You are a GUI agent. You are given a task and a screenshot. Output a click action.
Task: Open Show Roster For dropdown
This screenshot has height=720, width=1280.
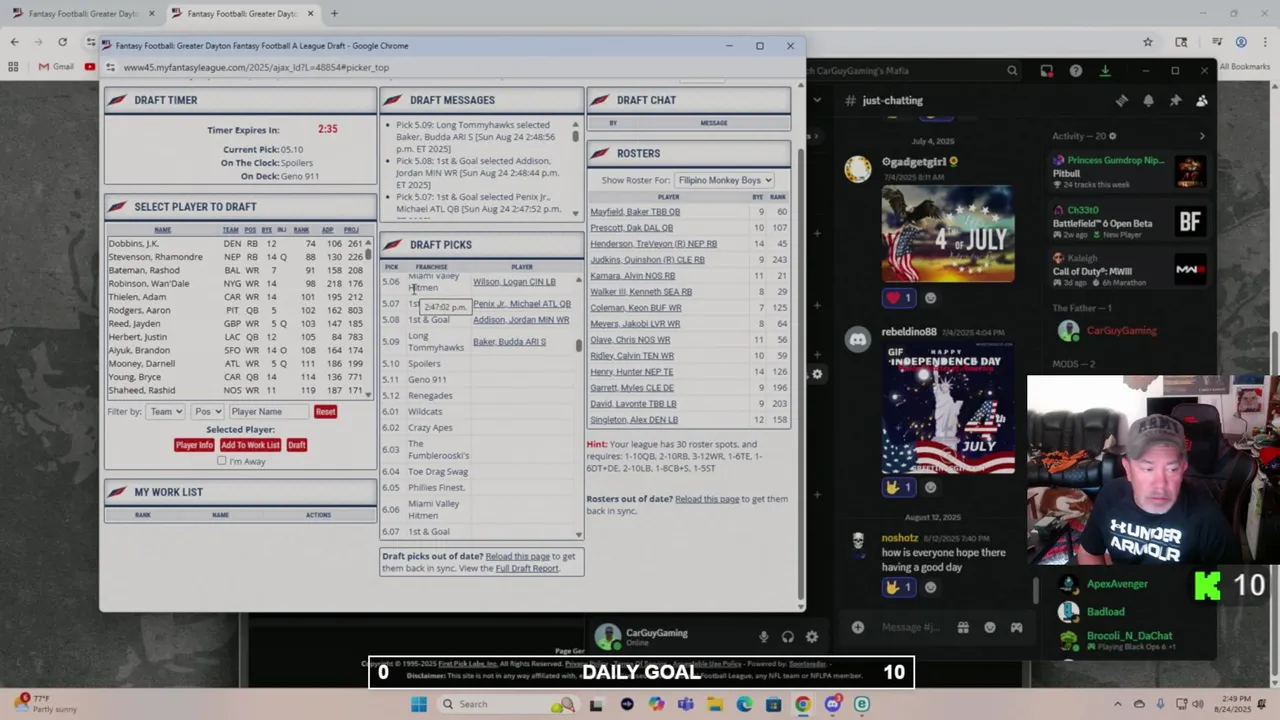(x=724, y=180)
